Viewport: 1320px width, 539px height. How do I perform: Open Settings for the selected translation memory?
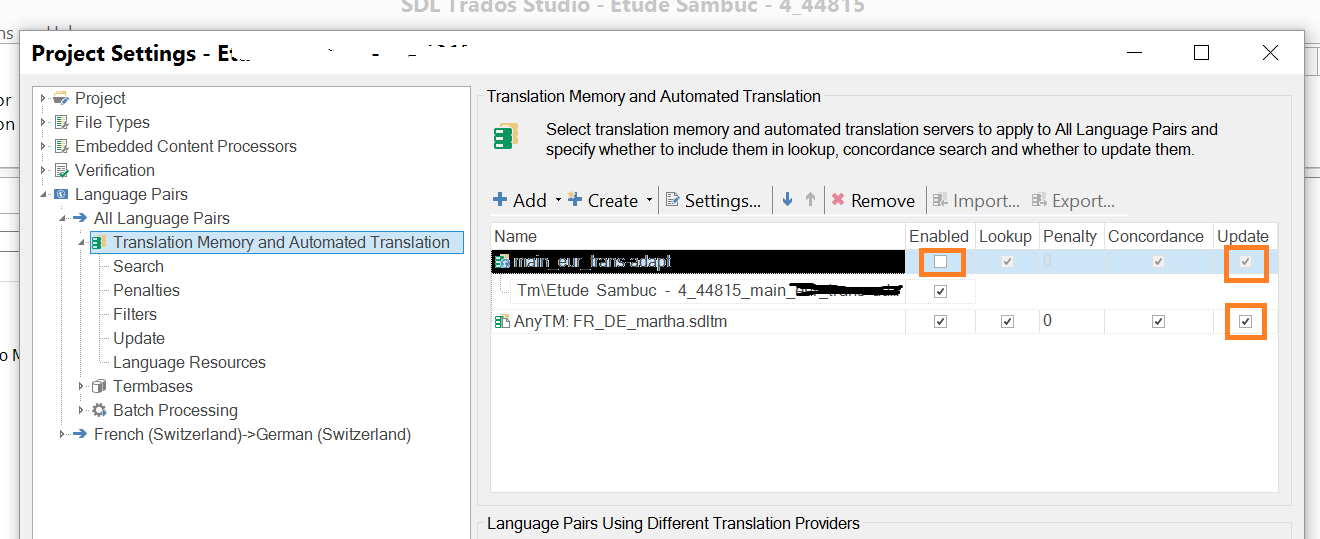point(713,200)
